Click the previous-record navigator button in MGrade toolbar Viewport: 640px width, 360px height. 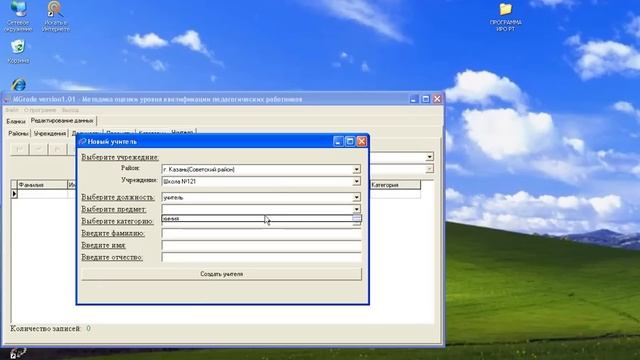[39, 149]
